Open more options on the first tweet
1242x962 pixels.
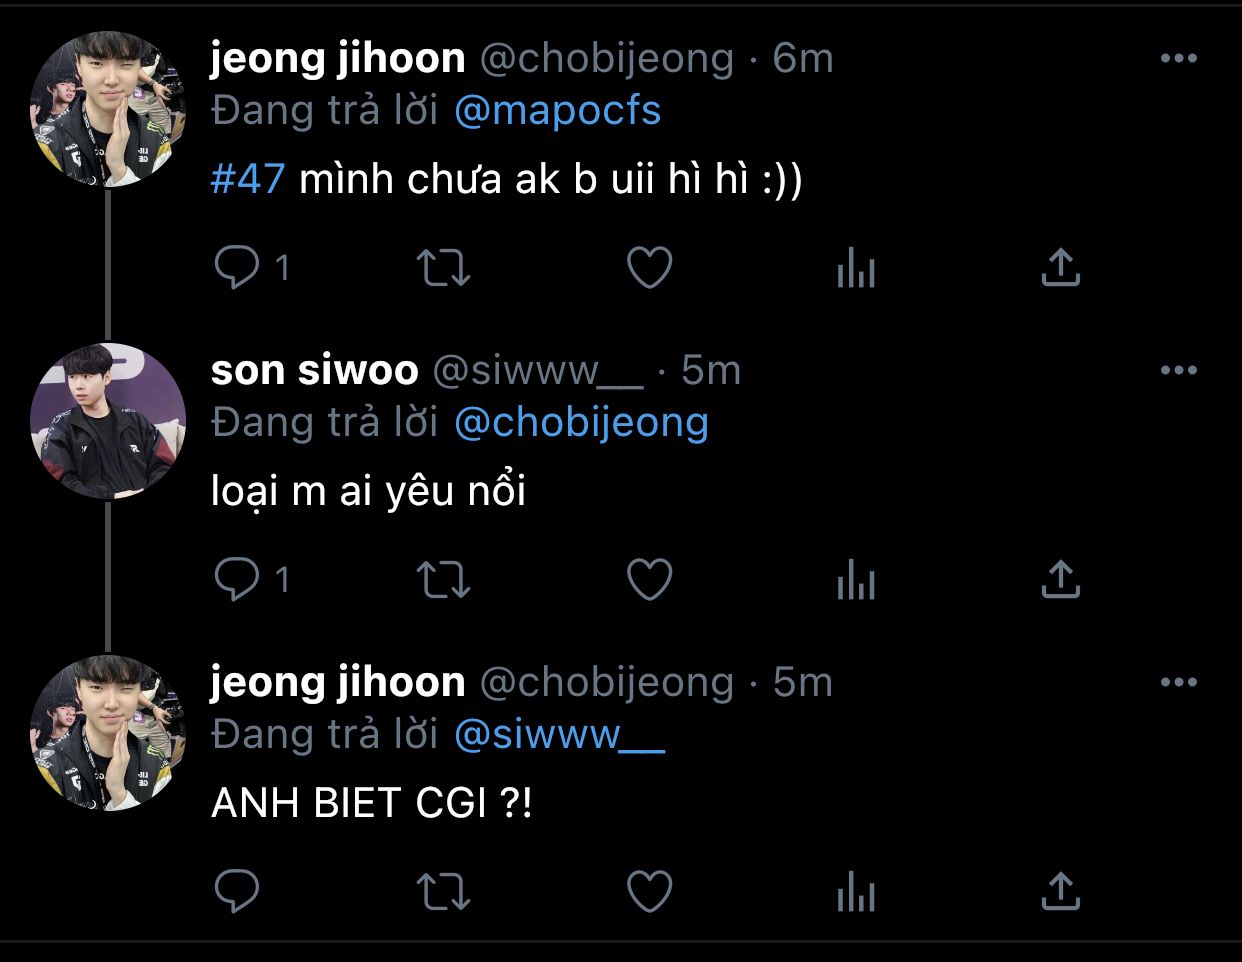pyautogui.click(x=1178, y=59)
